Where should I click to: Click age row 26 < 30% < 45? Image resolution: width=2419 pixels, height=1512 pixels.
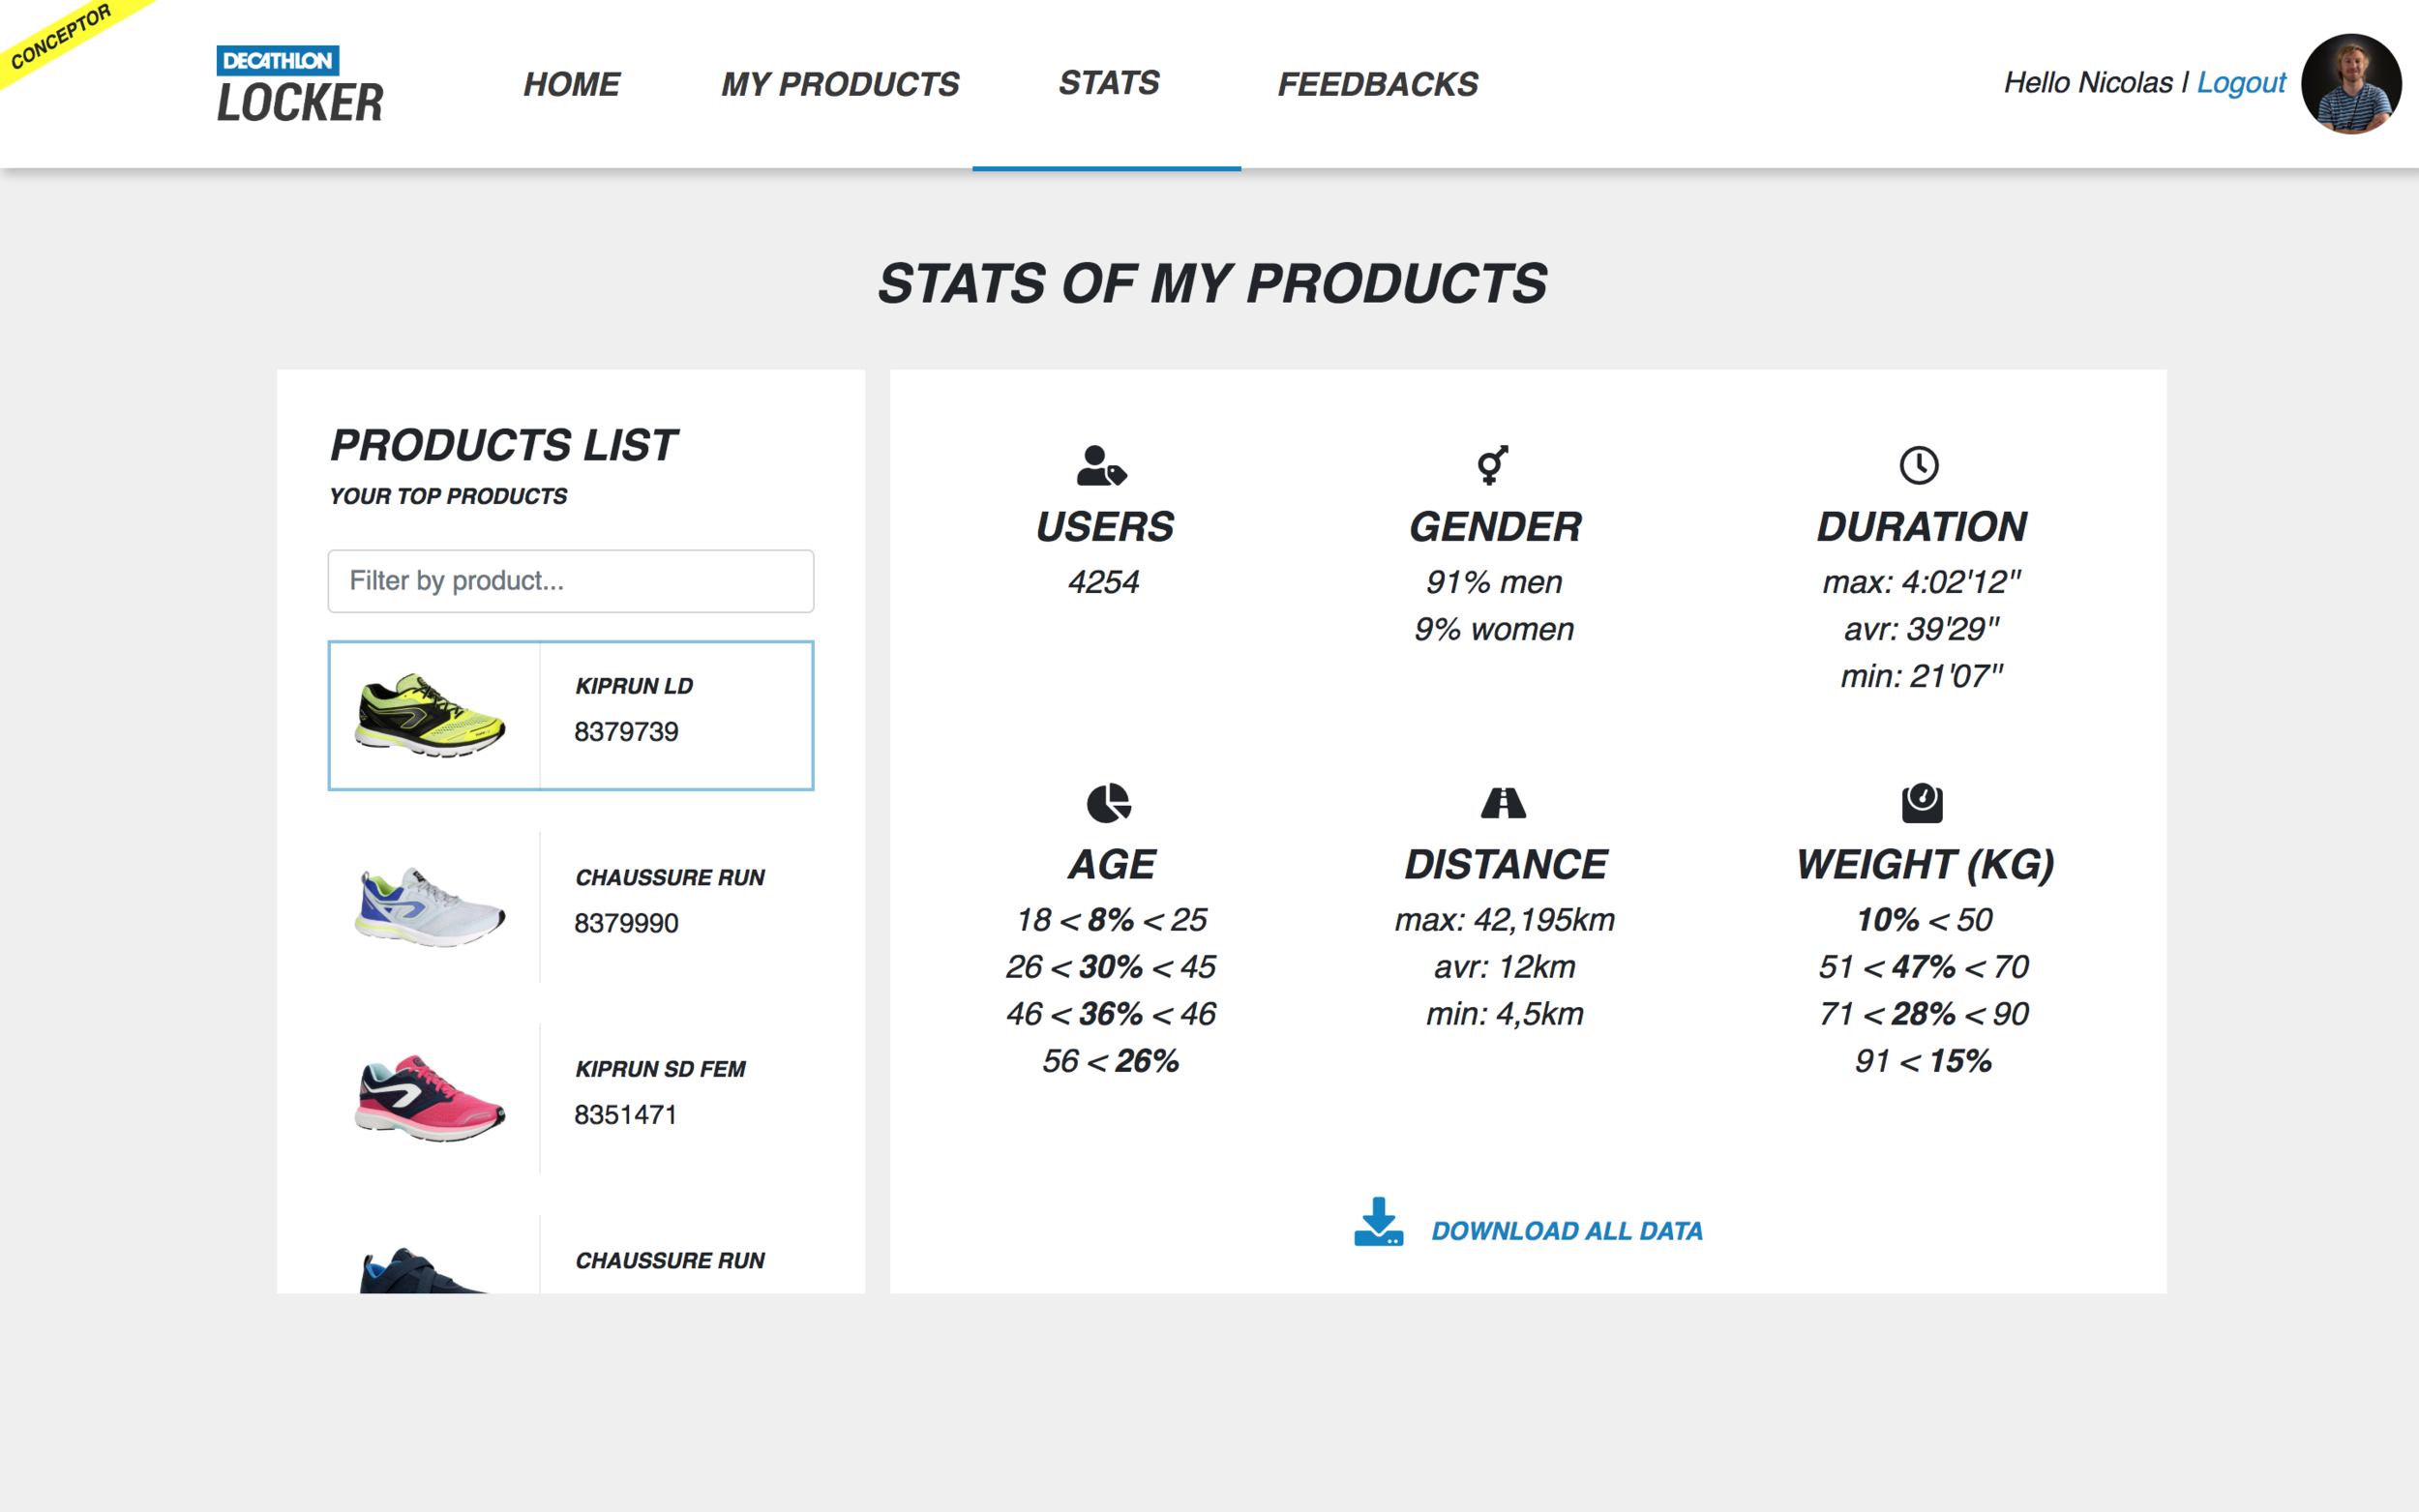[x=1111, y=967]
